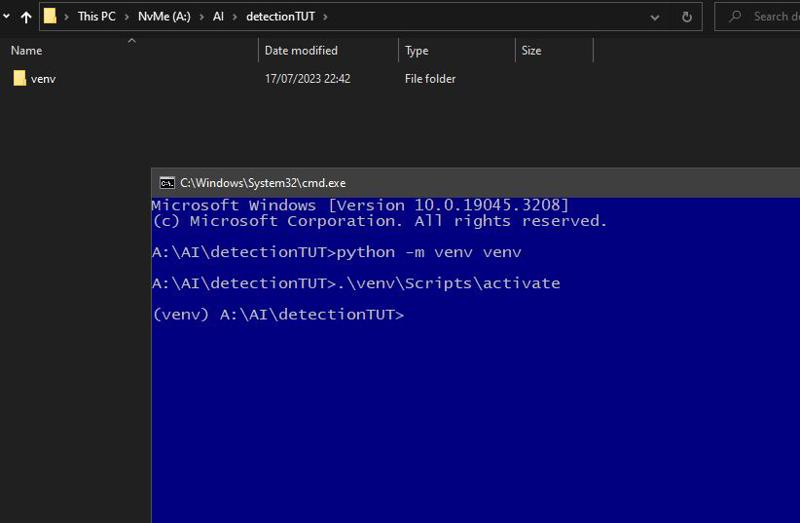Sort files by Type column
This screenshot has height=523, width=800.
[416, 51]
